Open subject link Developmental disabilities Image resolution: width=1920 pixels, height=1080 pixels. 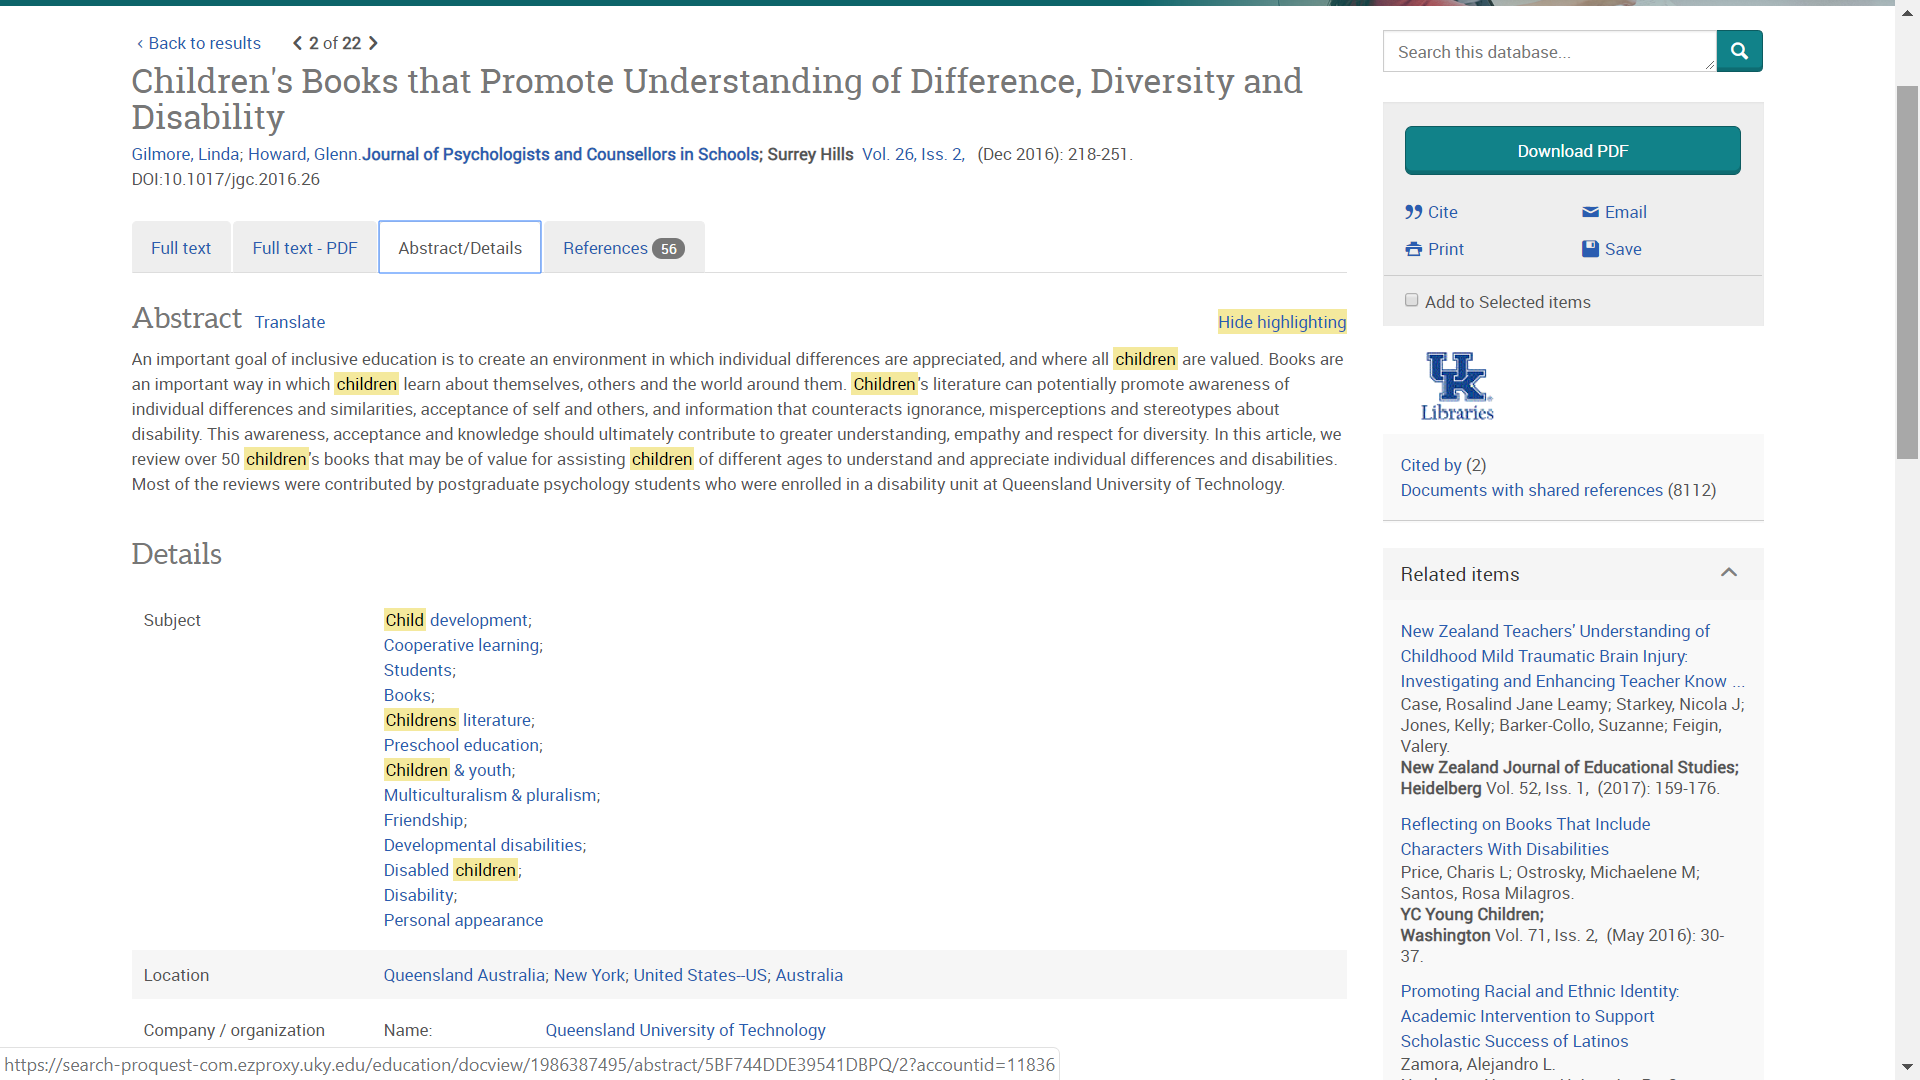[484, 845]
